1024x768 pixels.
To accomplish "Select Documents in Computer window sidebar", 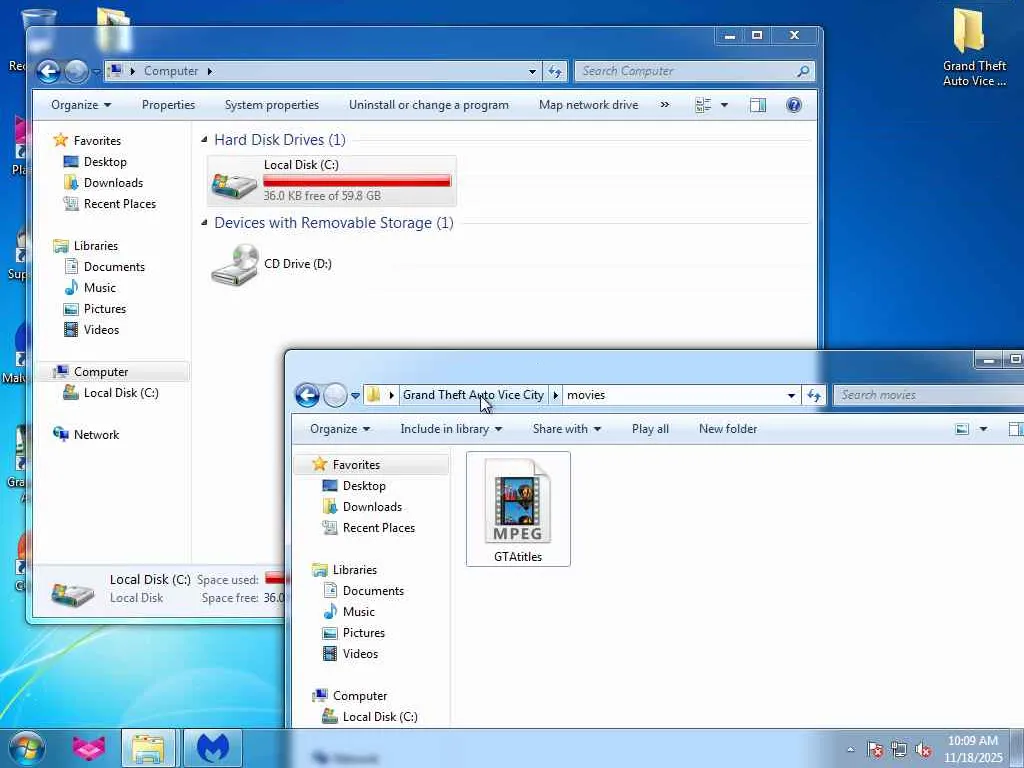I will point(114,266).
